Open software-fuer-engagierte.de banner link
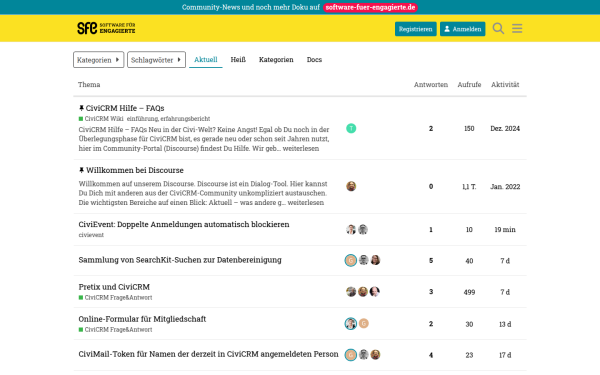 (x=370, y=7)
